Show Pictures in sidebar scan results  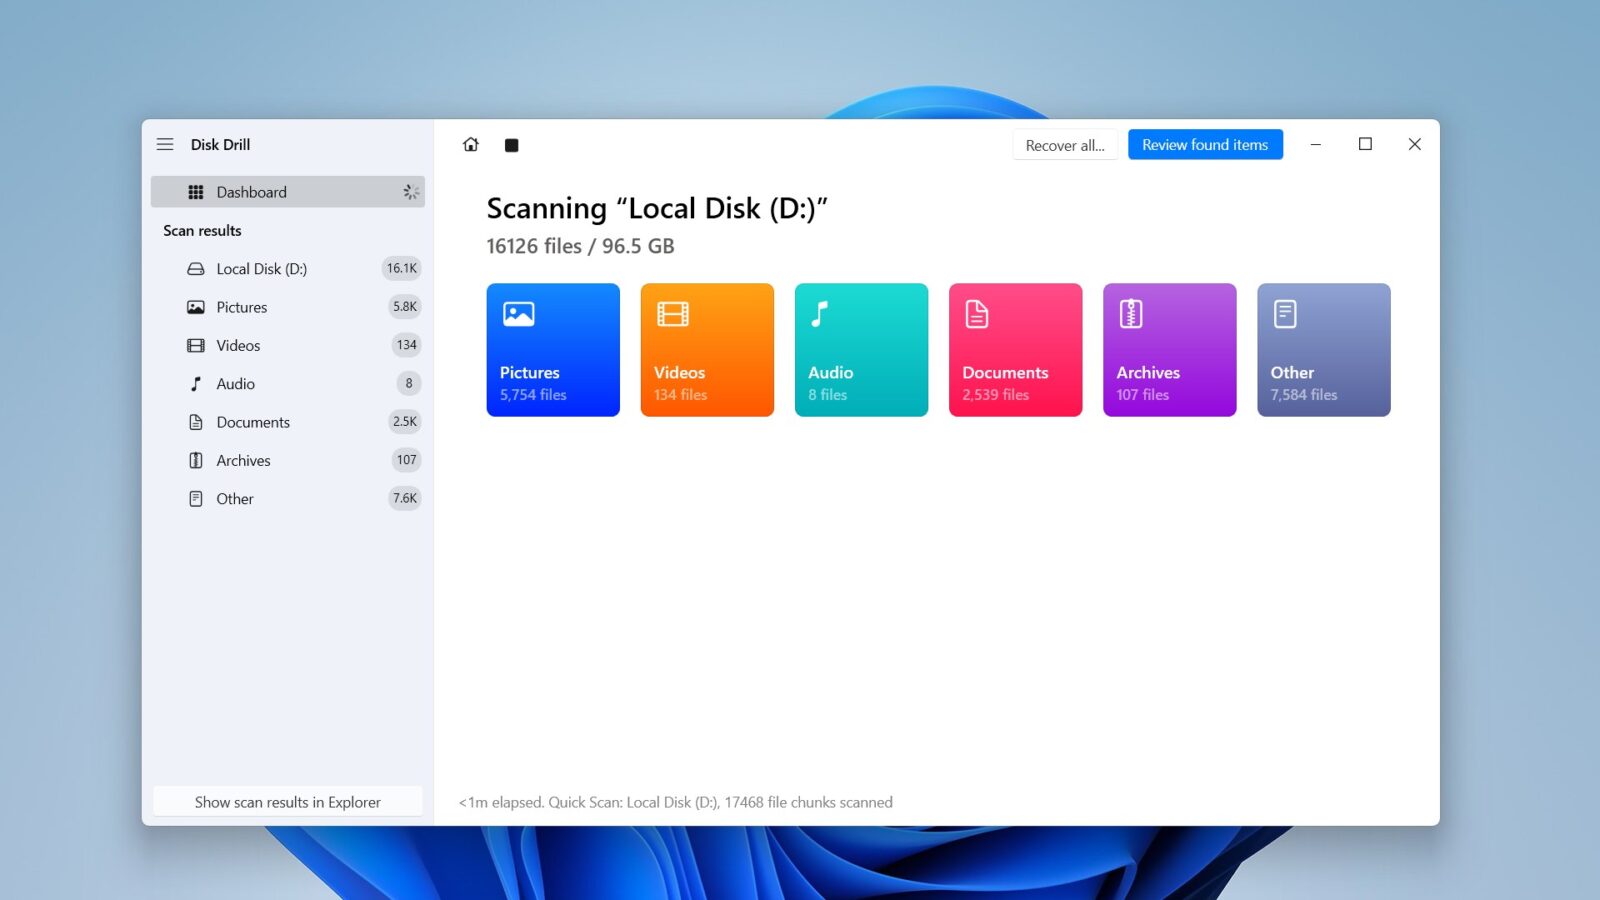288,307
